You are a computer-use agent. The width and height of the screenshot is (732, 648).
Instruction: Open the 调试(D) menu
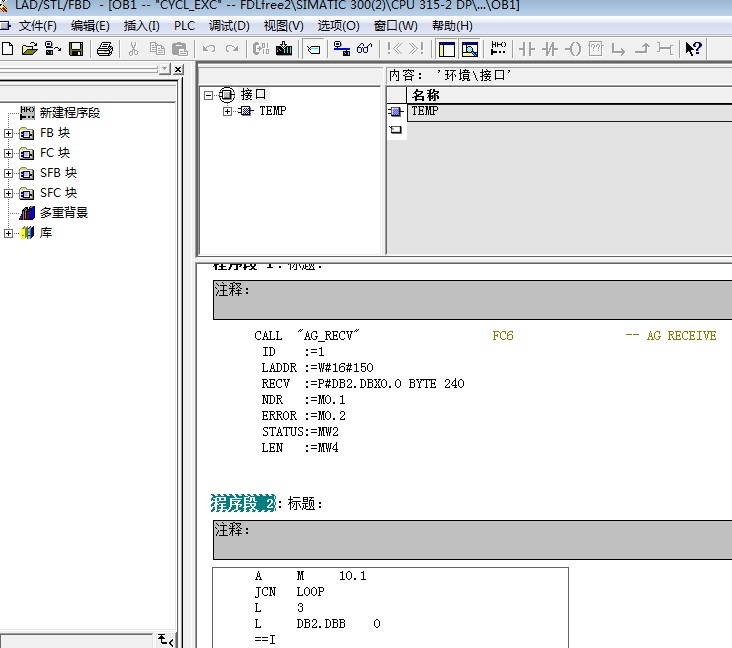coord(229,26)
